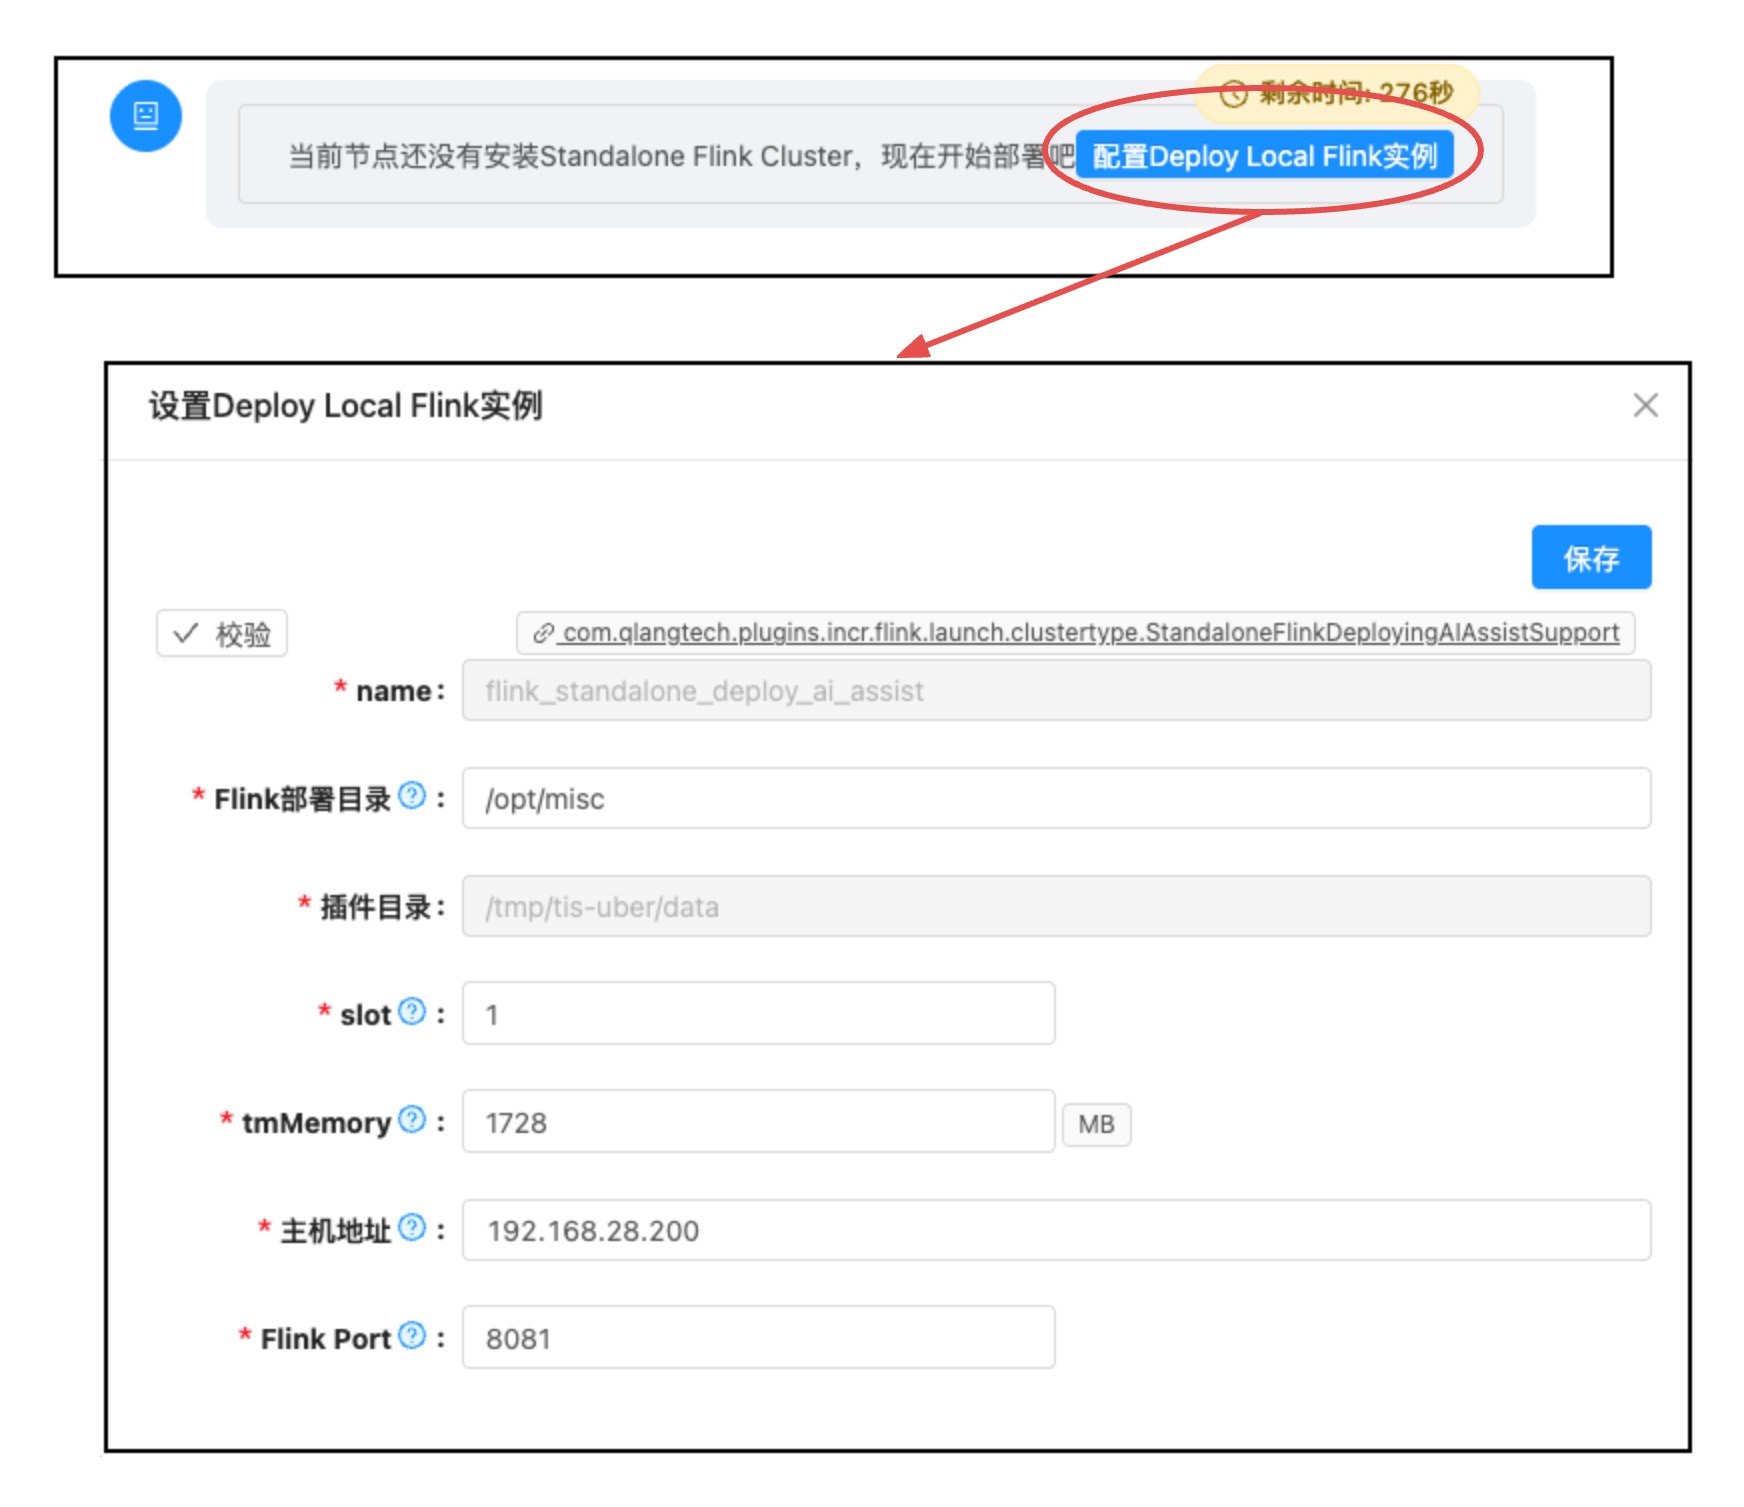Click into the slot number field
This screenshot has width=1744, height=1507.
(758, 1014)
